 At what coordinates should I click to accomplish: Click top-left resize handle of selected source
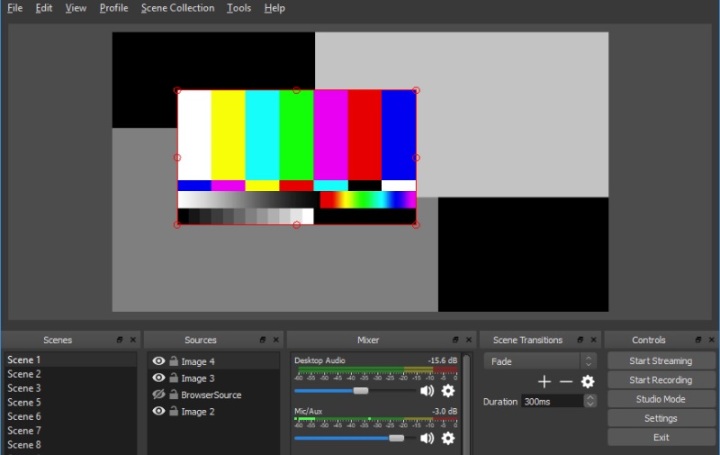[178, 90]
